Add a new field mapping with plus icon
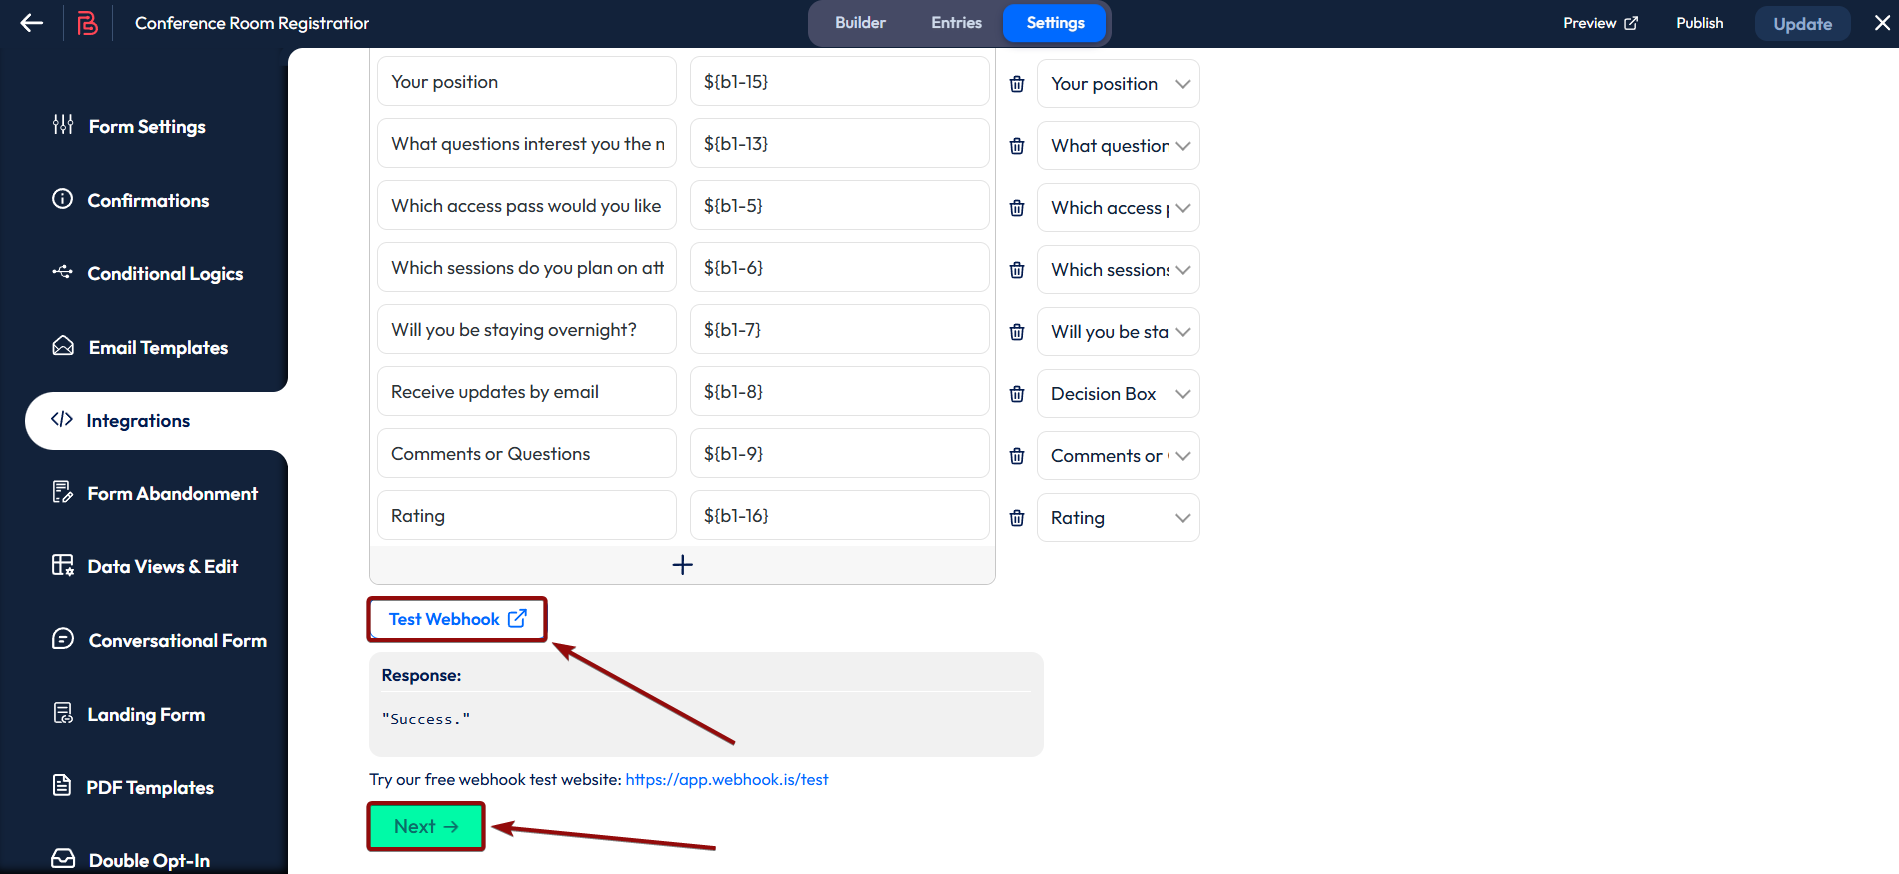 [682, 565]
